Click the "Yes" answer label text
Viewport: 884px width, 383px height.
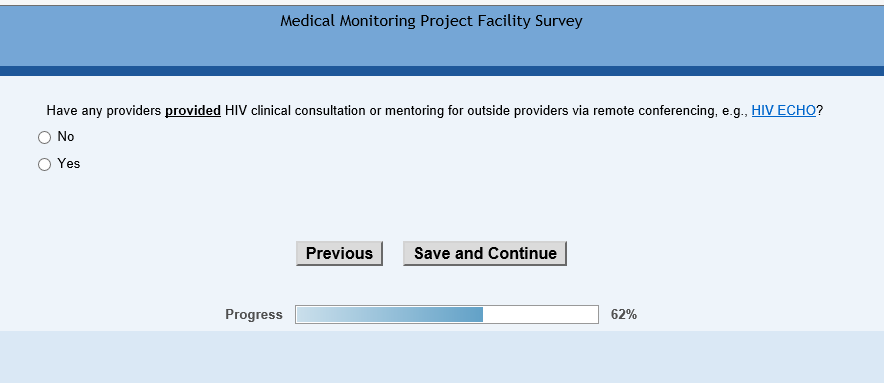tap(69, 164)
